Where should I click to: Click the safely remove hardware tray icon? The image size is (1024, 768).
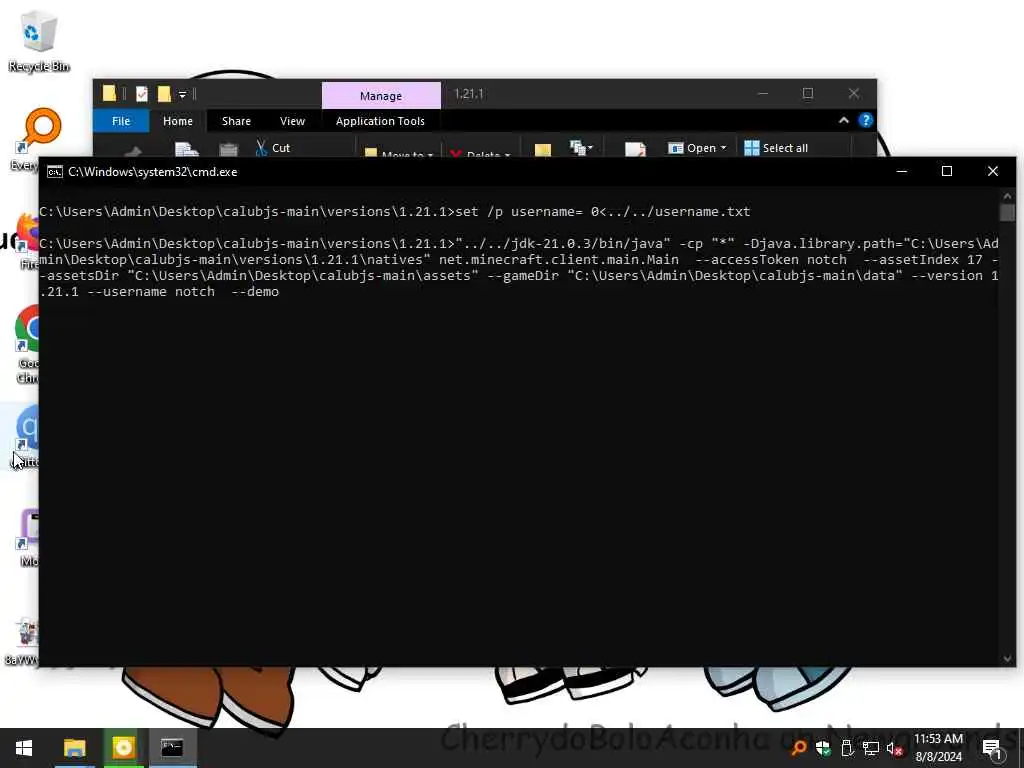point(847,748)
